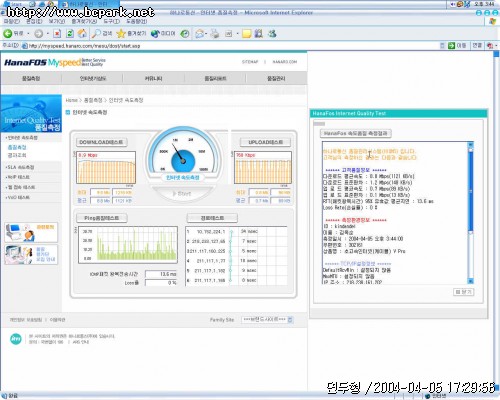500x400 pixels.
Task: Open 결과조회 sidebar sub-item
Action: click(x=17, y=155)
